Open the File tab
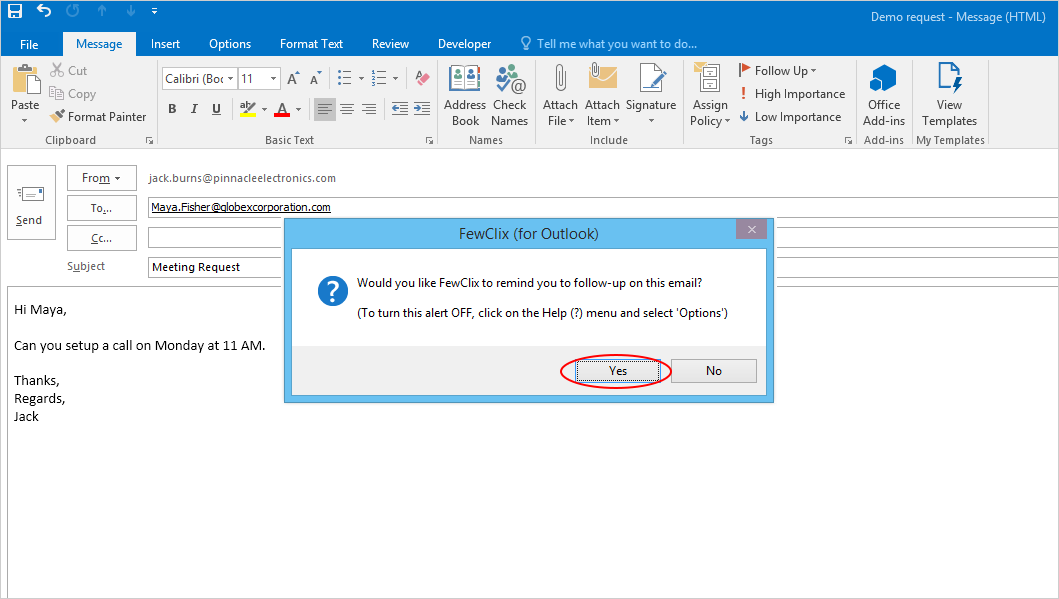The height and width of the screenshot is (599, 1059). [29, 45]
